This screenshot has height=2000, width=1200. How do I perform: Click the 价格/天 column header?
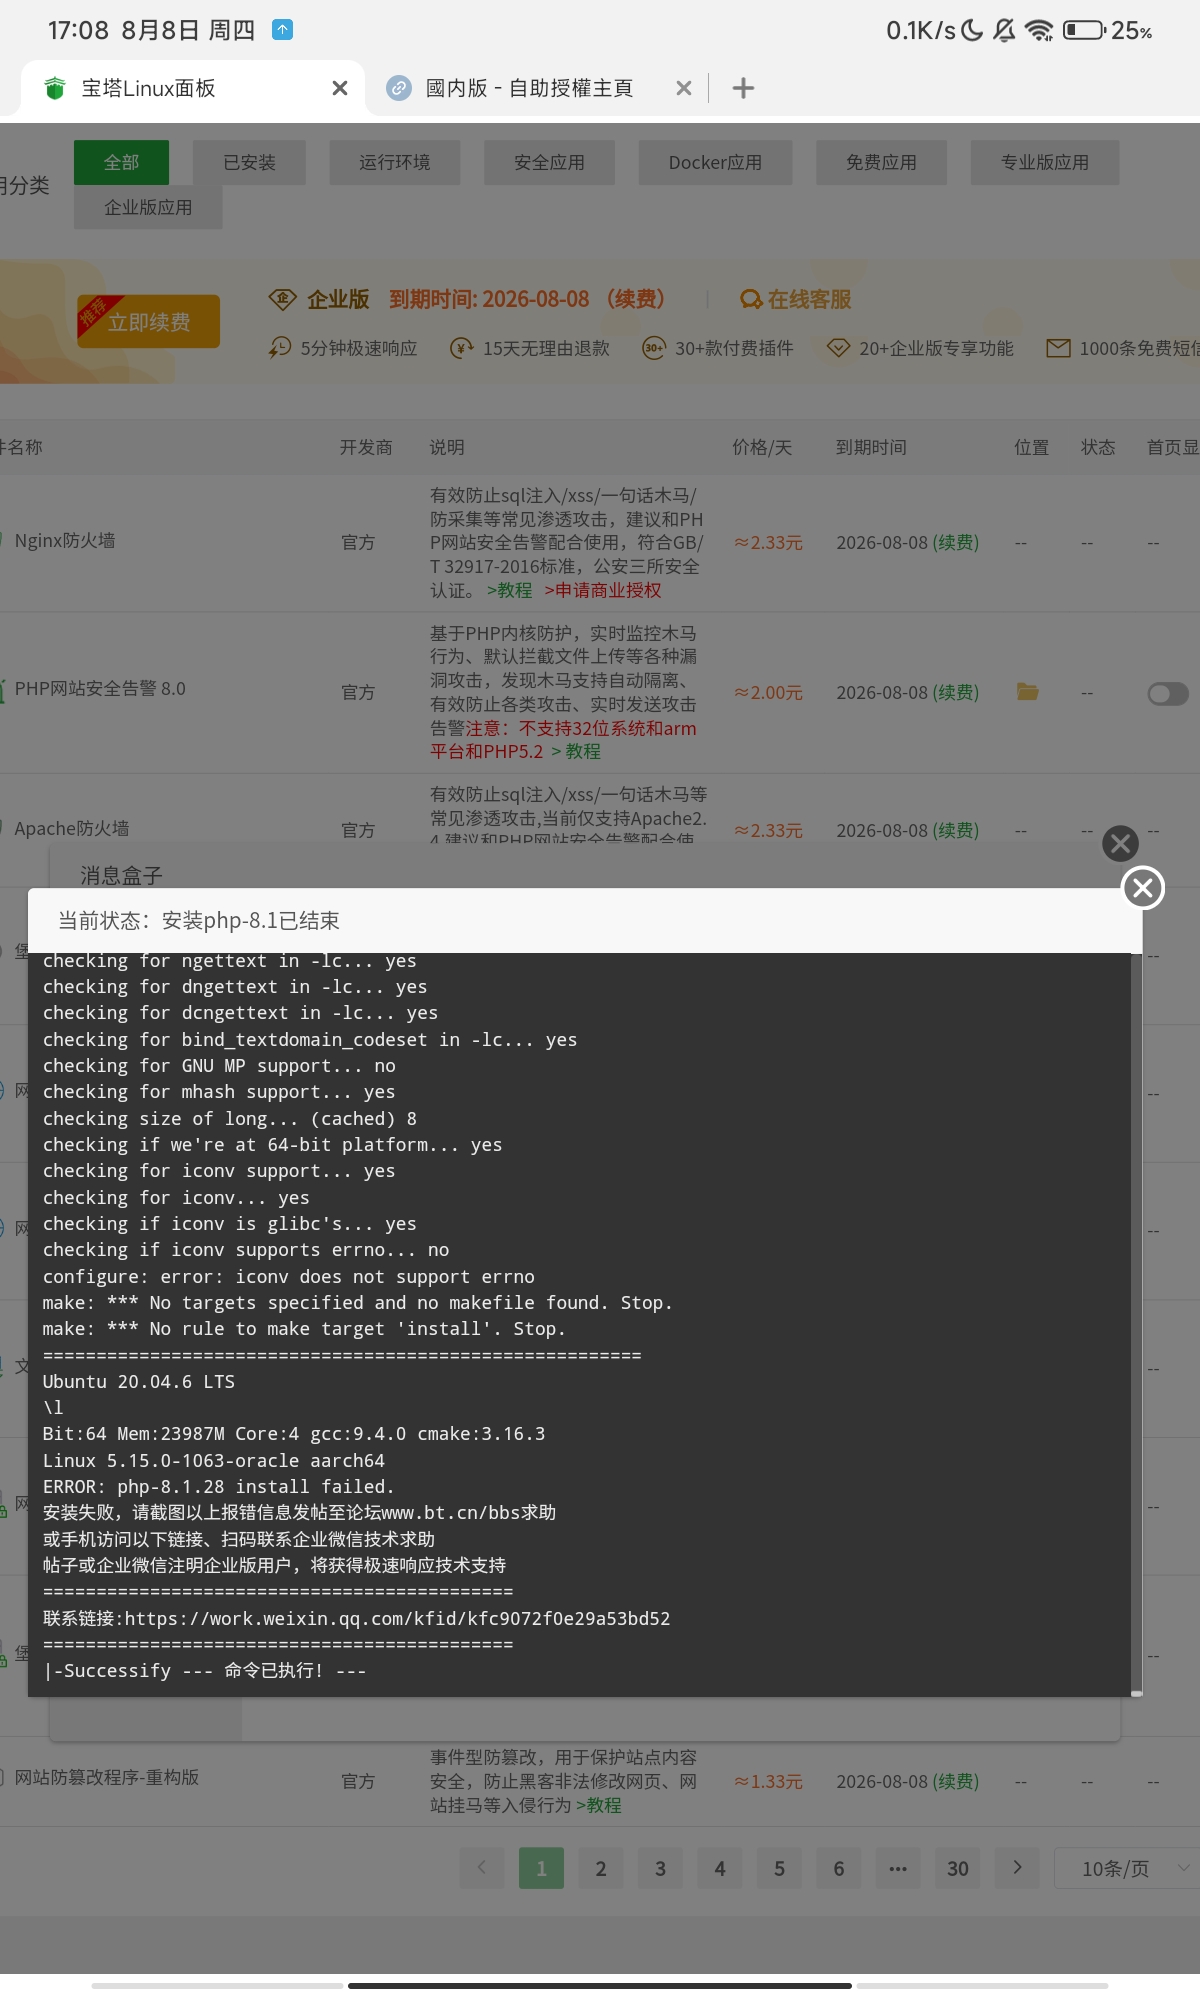tap(762, 447)
